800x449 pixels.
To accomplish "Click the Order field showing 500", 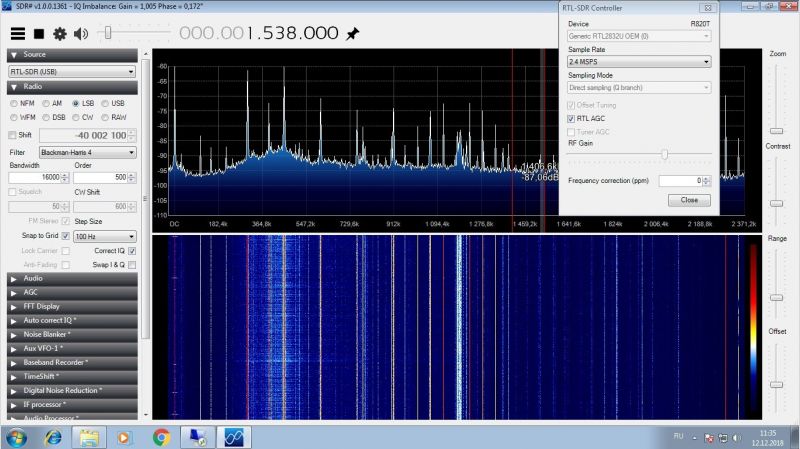I will [105, 177].
